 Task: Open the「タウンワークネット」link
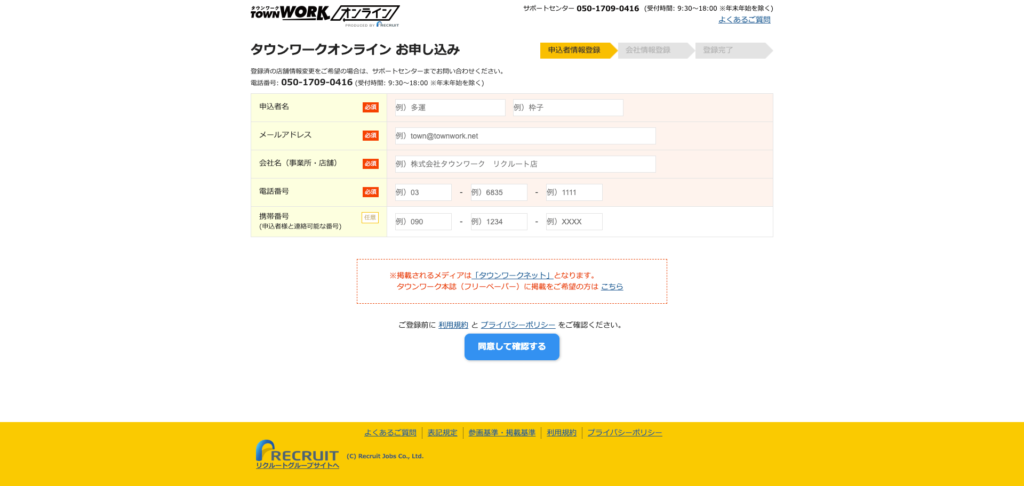click(513, 275)
